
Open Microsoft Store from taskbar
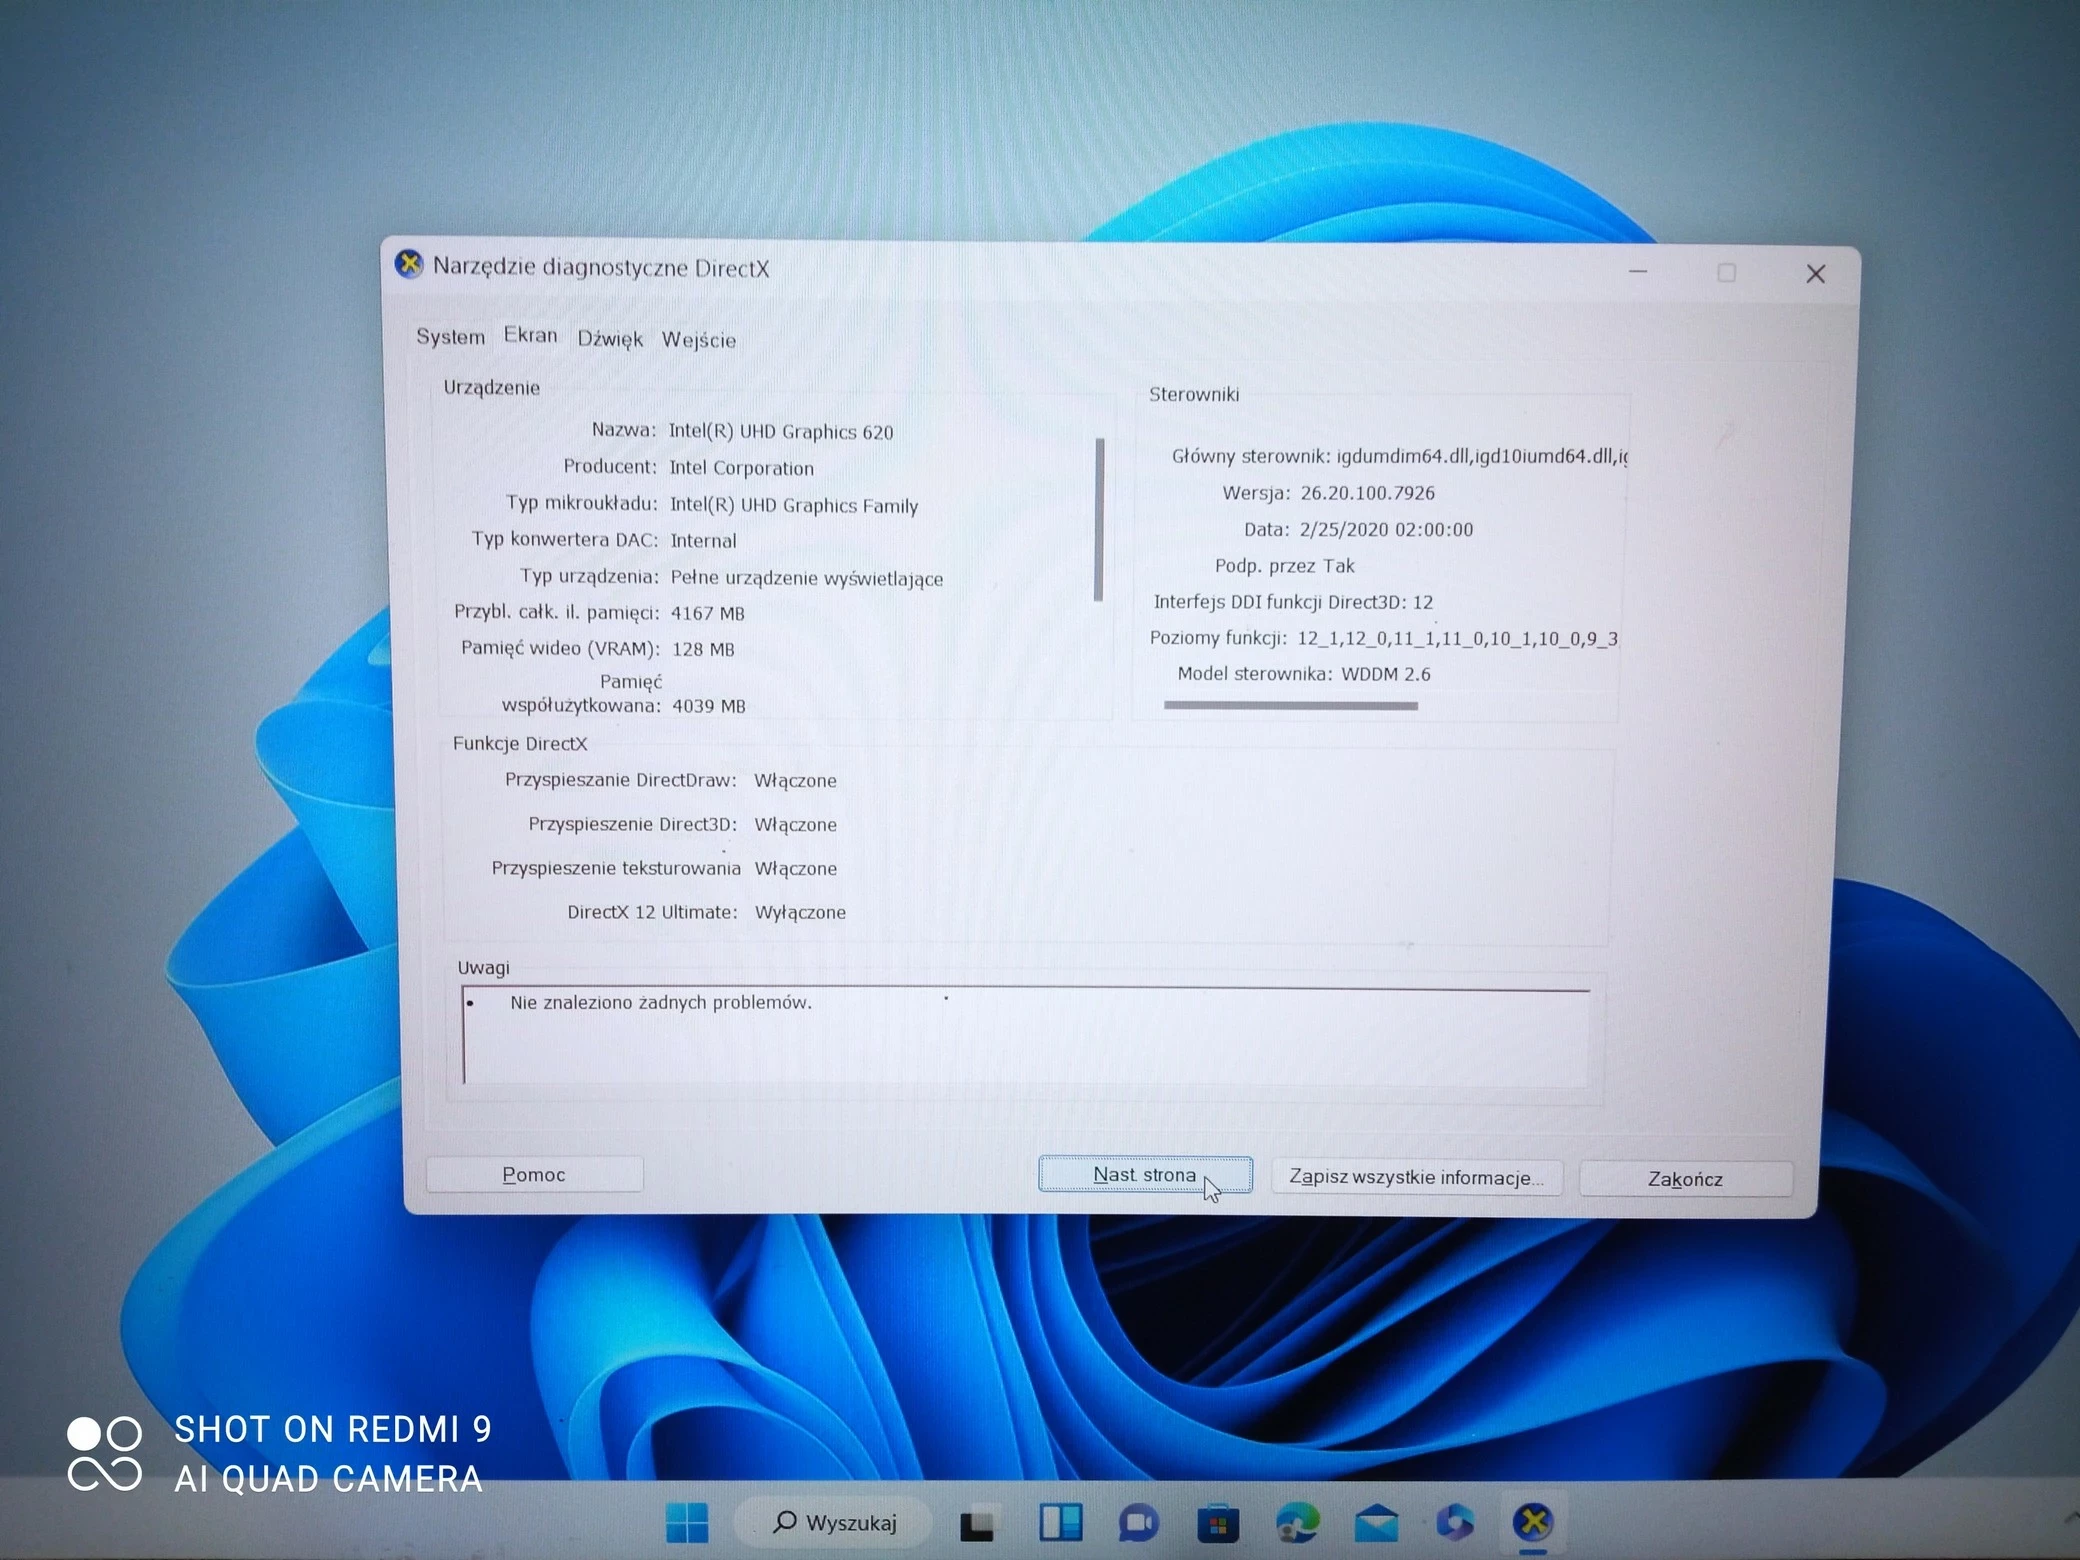point(1218,1524)
